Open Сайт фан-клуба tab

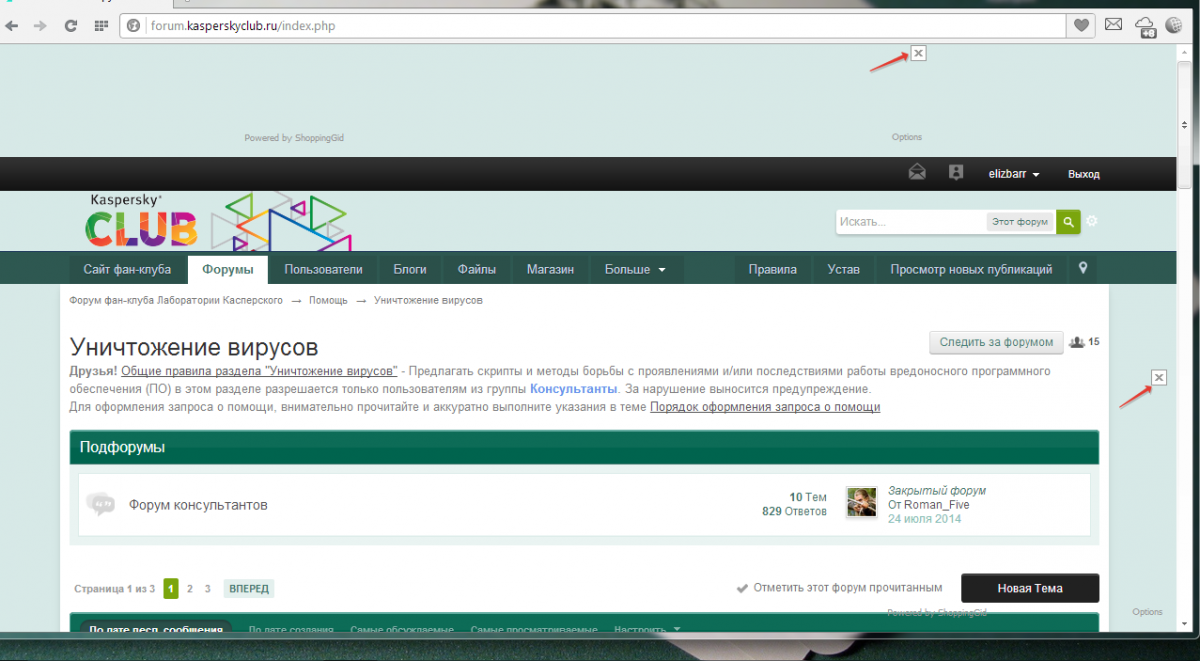pos(127,269)
